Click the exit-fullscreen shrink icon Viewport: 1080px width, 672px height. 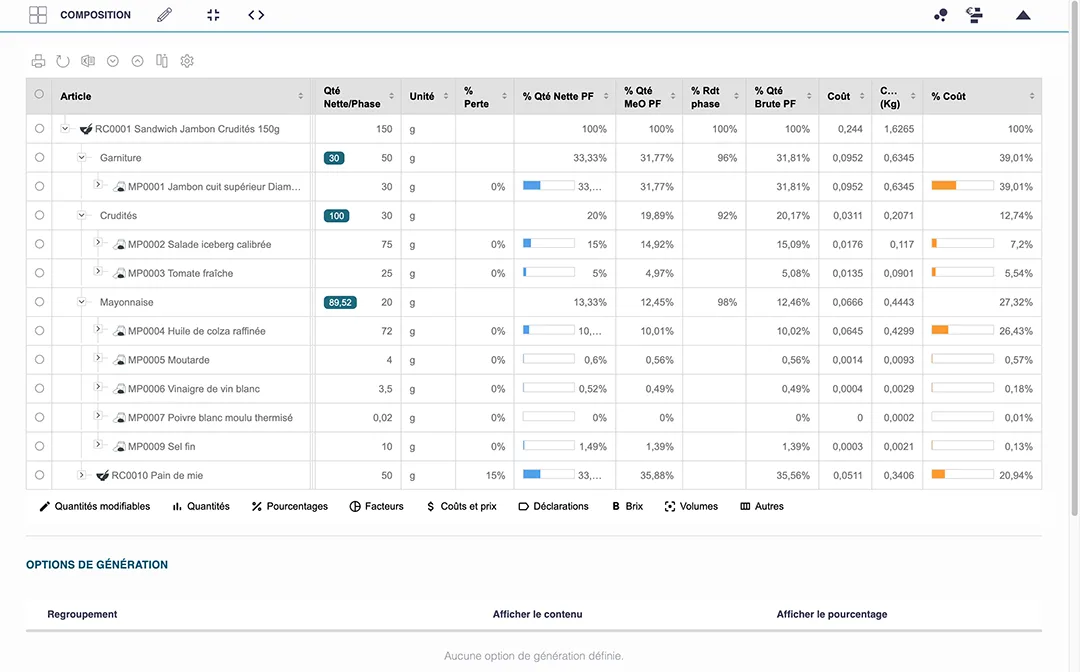(x=214, y=15)
